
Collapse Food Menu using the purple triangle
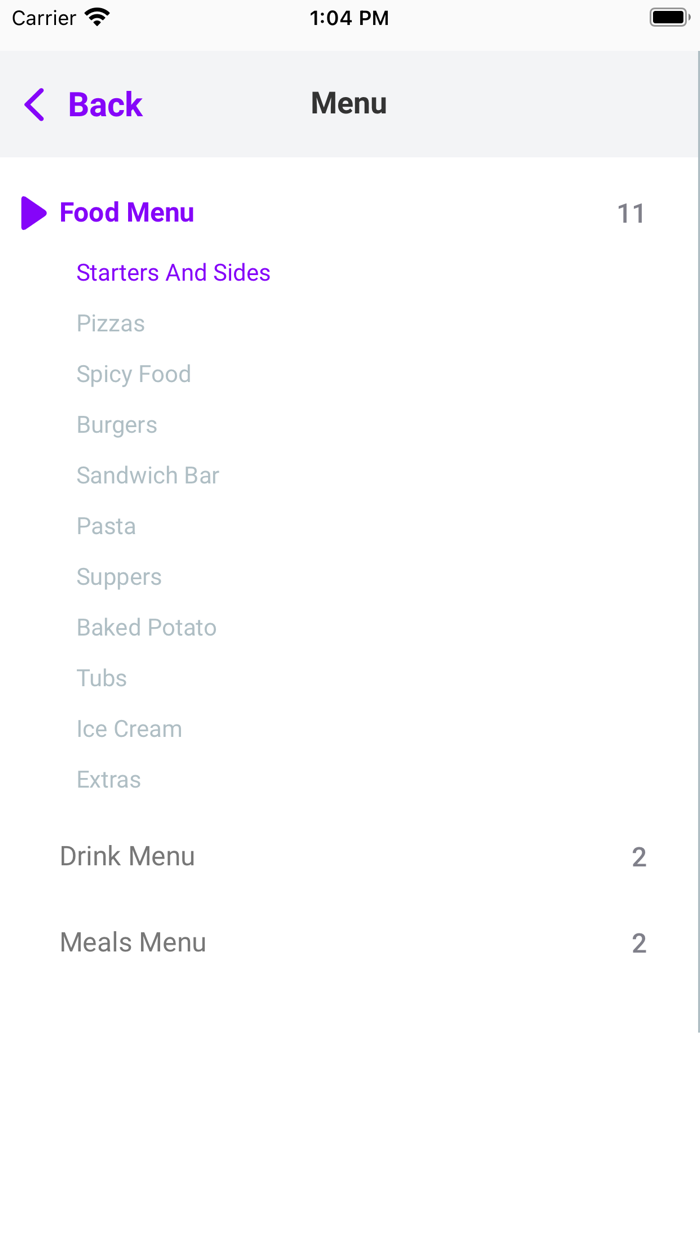(x=33, y=213)
